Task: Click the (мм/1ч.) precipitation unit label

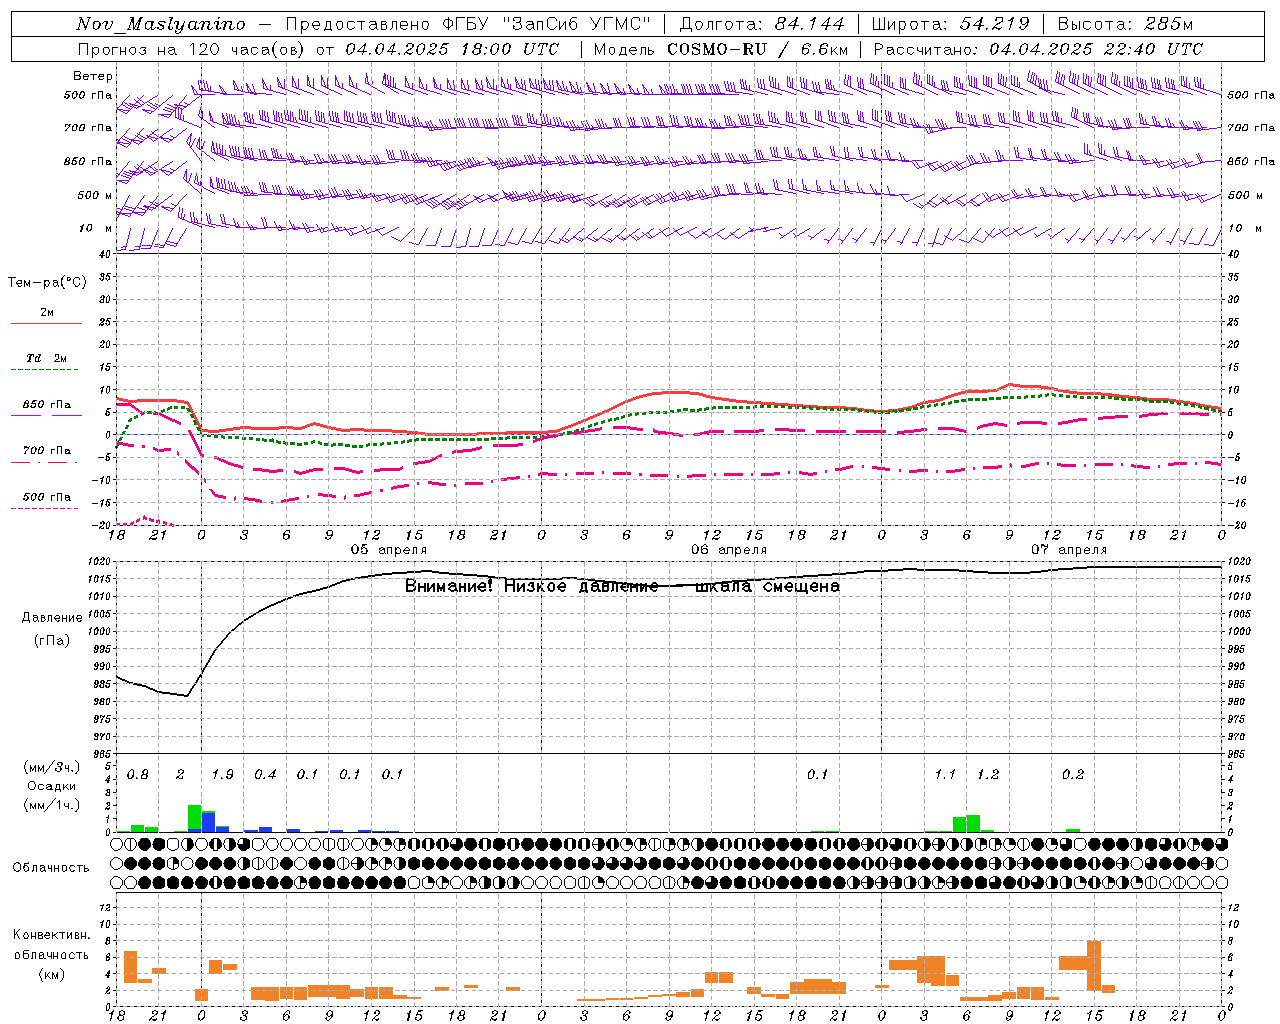Action: click(52, 805)
